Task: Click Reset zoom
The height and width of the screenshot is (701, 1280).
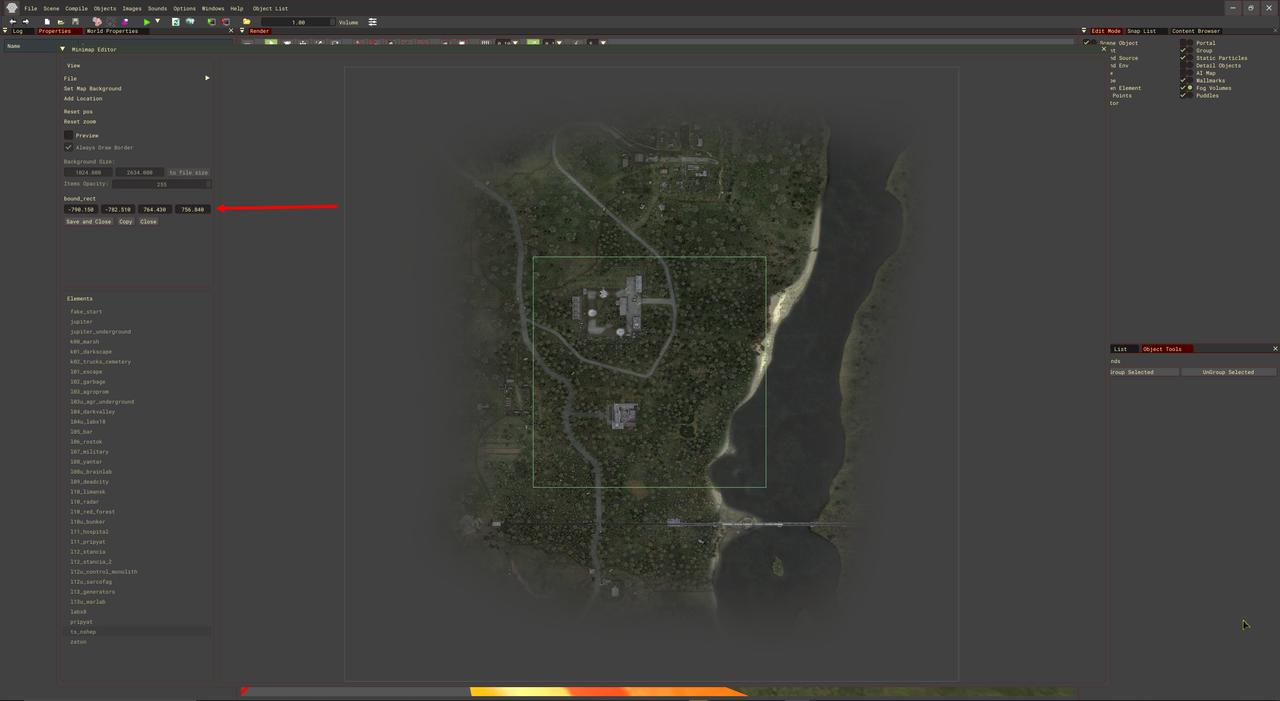Action: point(80,121)
